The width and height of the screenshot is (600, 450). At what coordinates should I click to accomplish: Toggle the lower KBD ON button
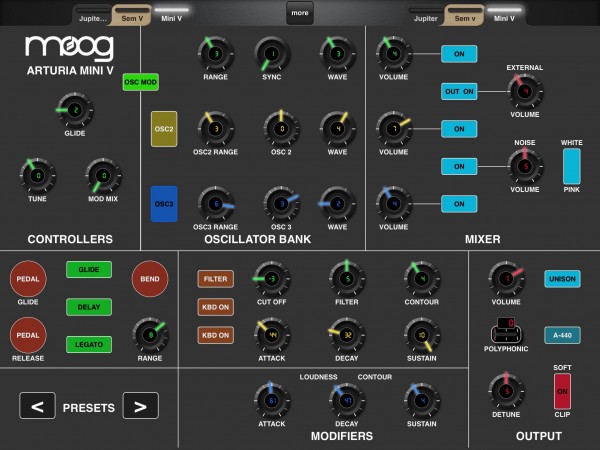[x=216, y=335]
